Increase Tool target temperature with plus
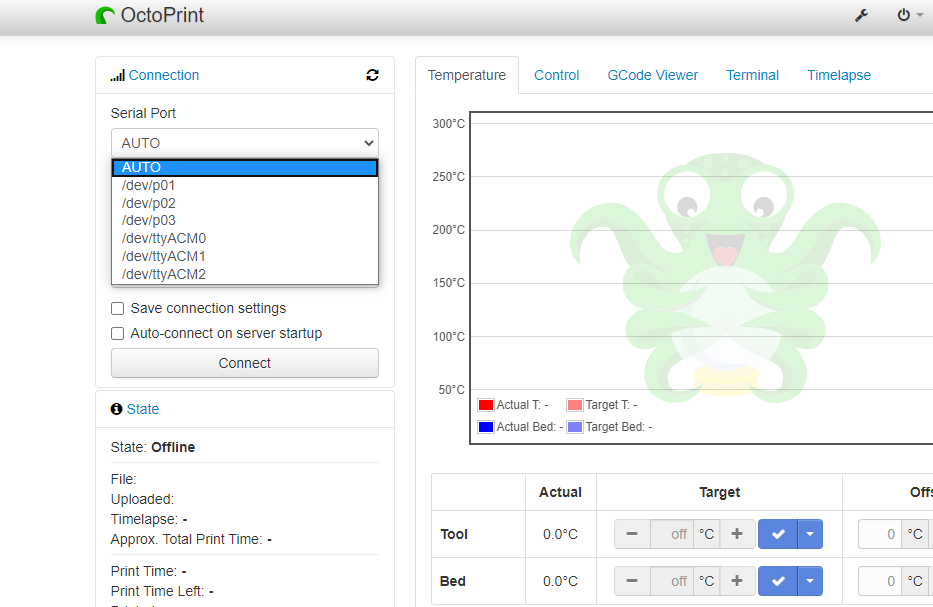The image size is (933, 607). coord(737,534)
